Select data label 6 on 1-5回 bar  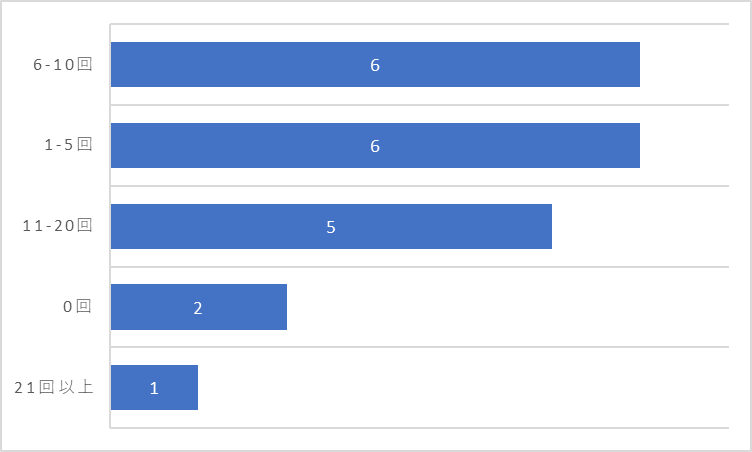tap(375, 146)
